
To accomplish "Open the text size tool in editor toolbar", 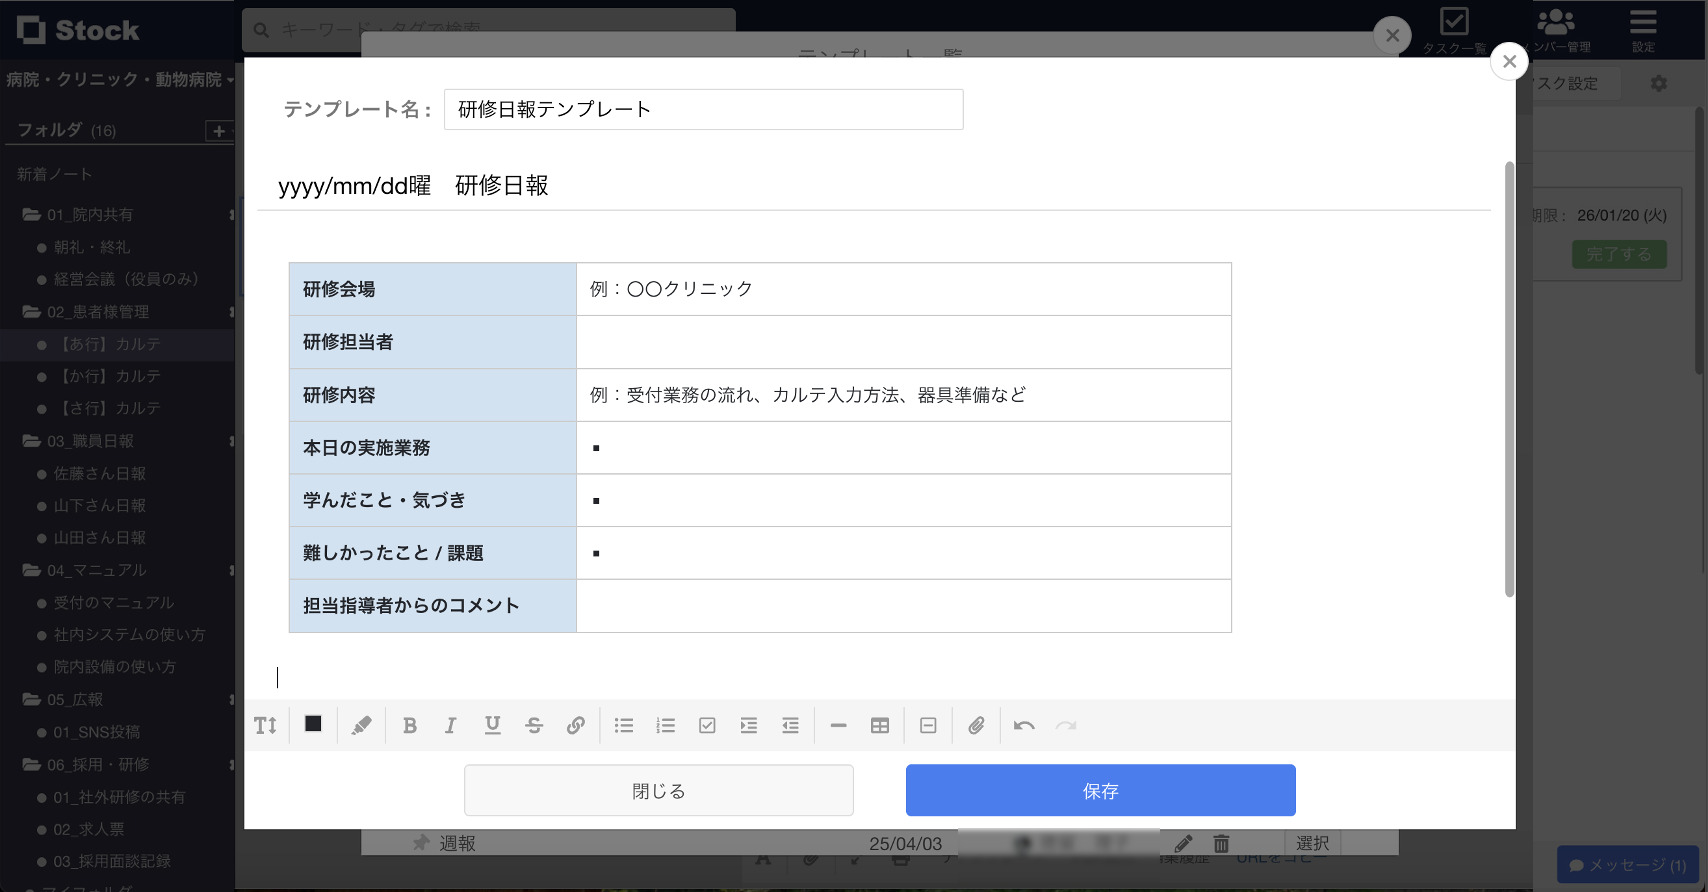I will (265, 726).
